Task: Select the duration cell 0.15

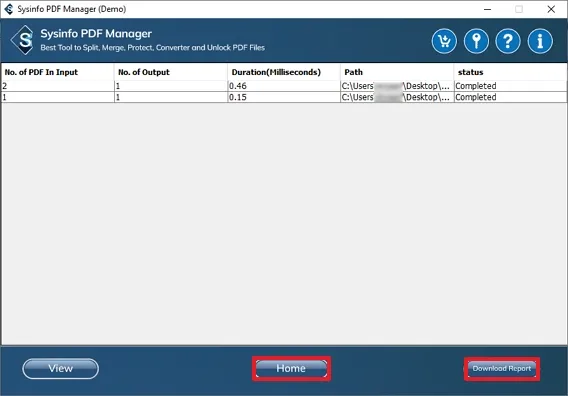Action: [x=284, y=97]
